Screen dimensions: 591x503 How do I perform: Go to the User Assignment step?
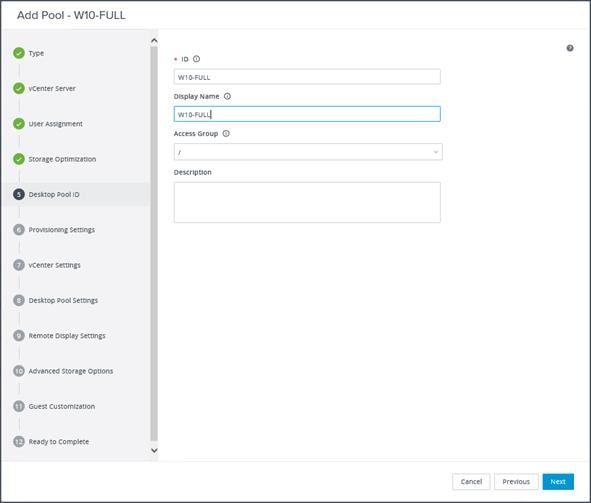(55, 124)
